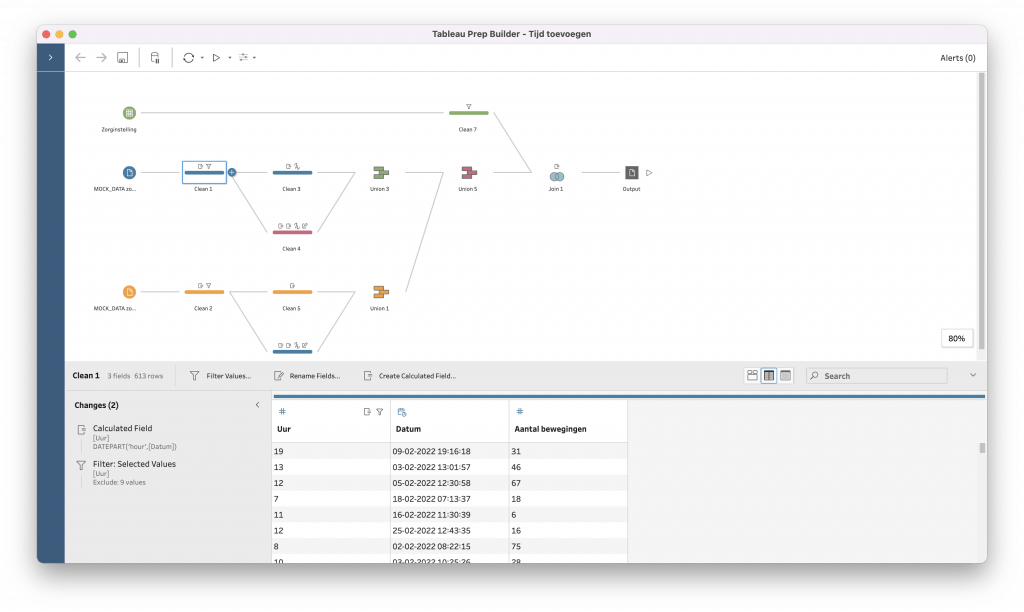This screenshot has height=612, width=1024.
Task: Open the run flow dropdown arrow
Action: tap(230, 58)
